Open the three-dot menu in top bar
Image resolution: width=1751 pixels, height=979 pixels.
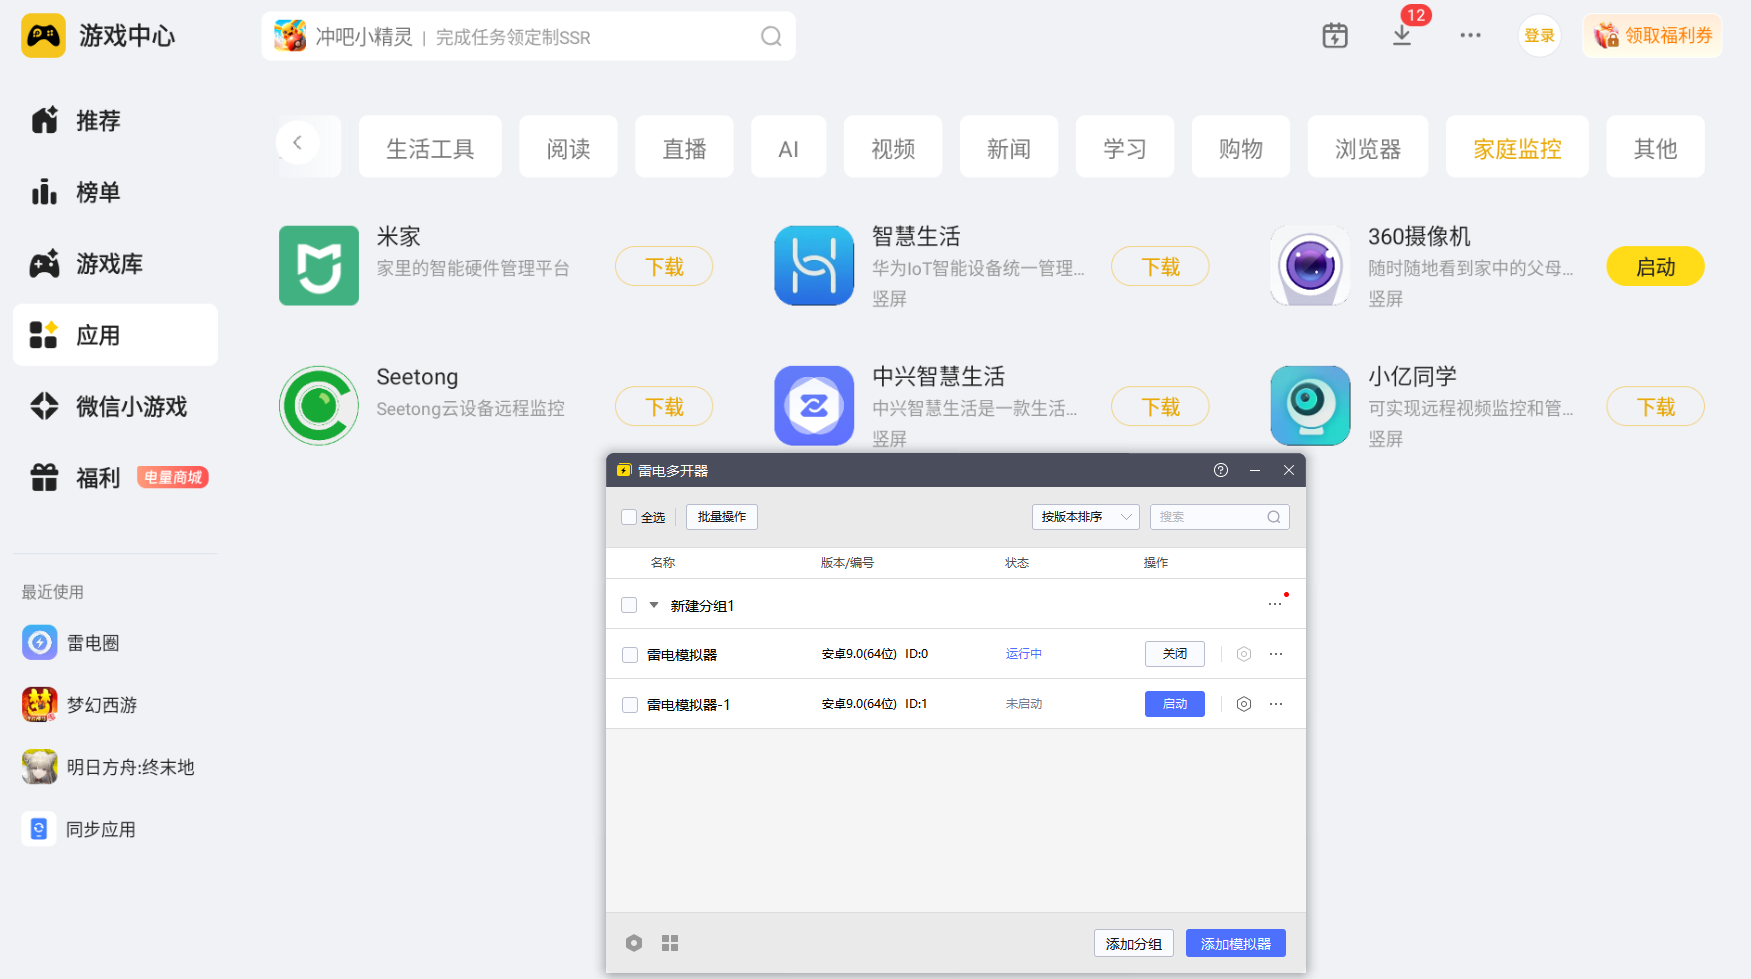[1470, 36]
